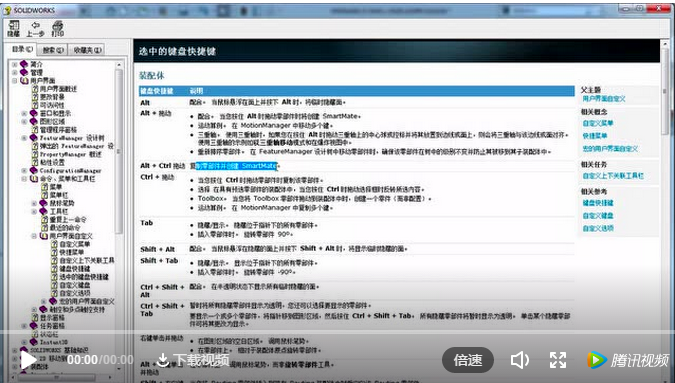Screen dimensions: 675x383
Task: Select the 管理 book icon in tree
Action: coord(24,72)
